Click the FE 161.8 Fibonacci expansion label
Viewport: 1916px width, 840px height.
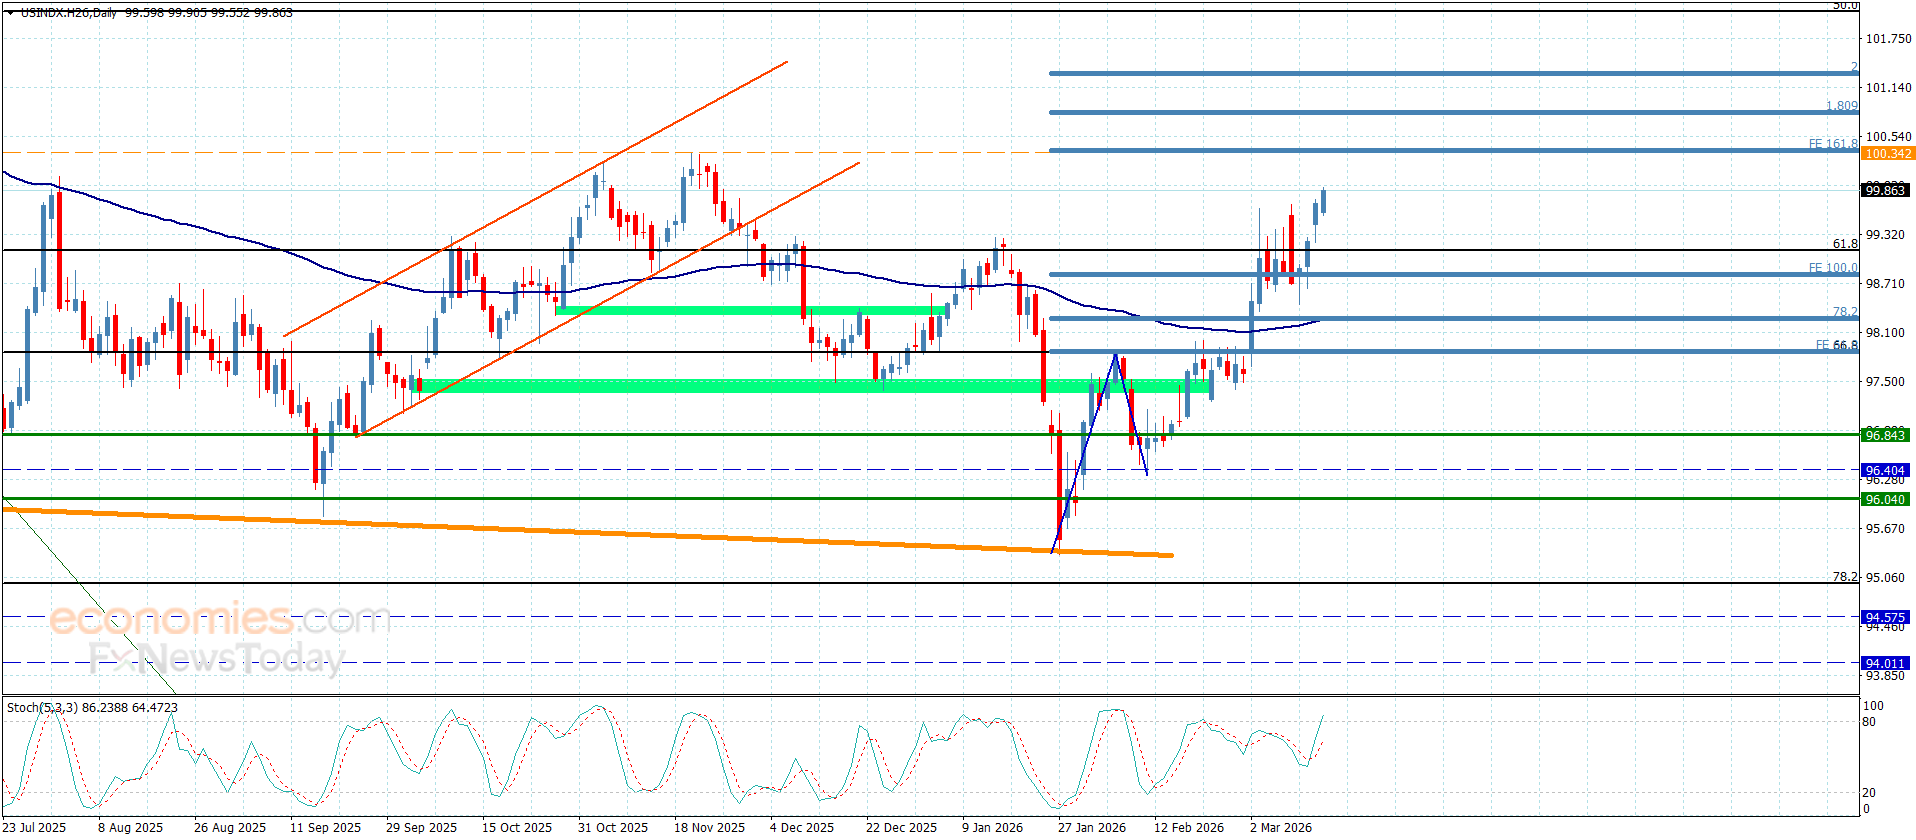(x=1833, y=144)
